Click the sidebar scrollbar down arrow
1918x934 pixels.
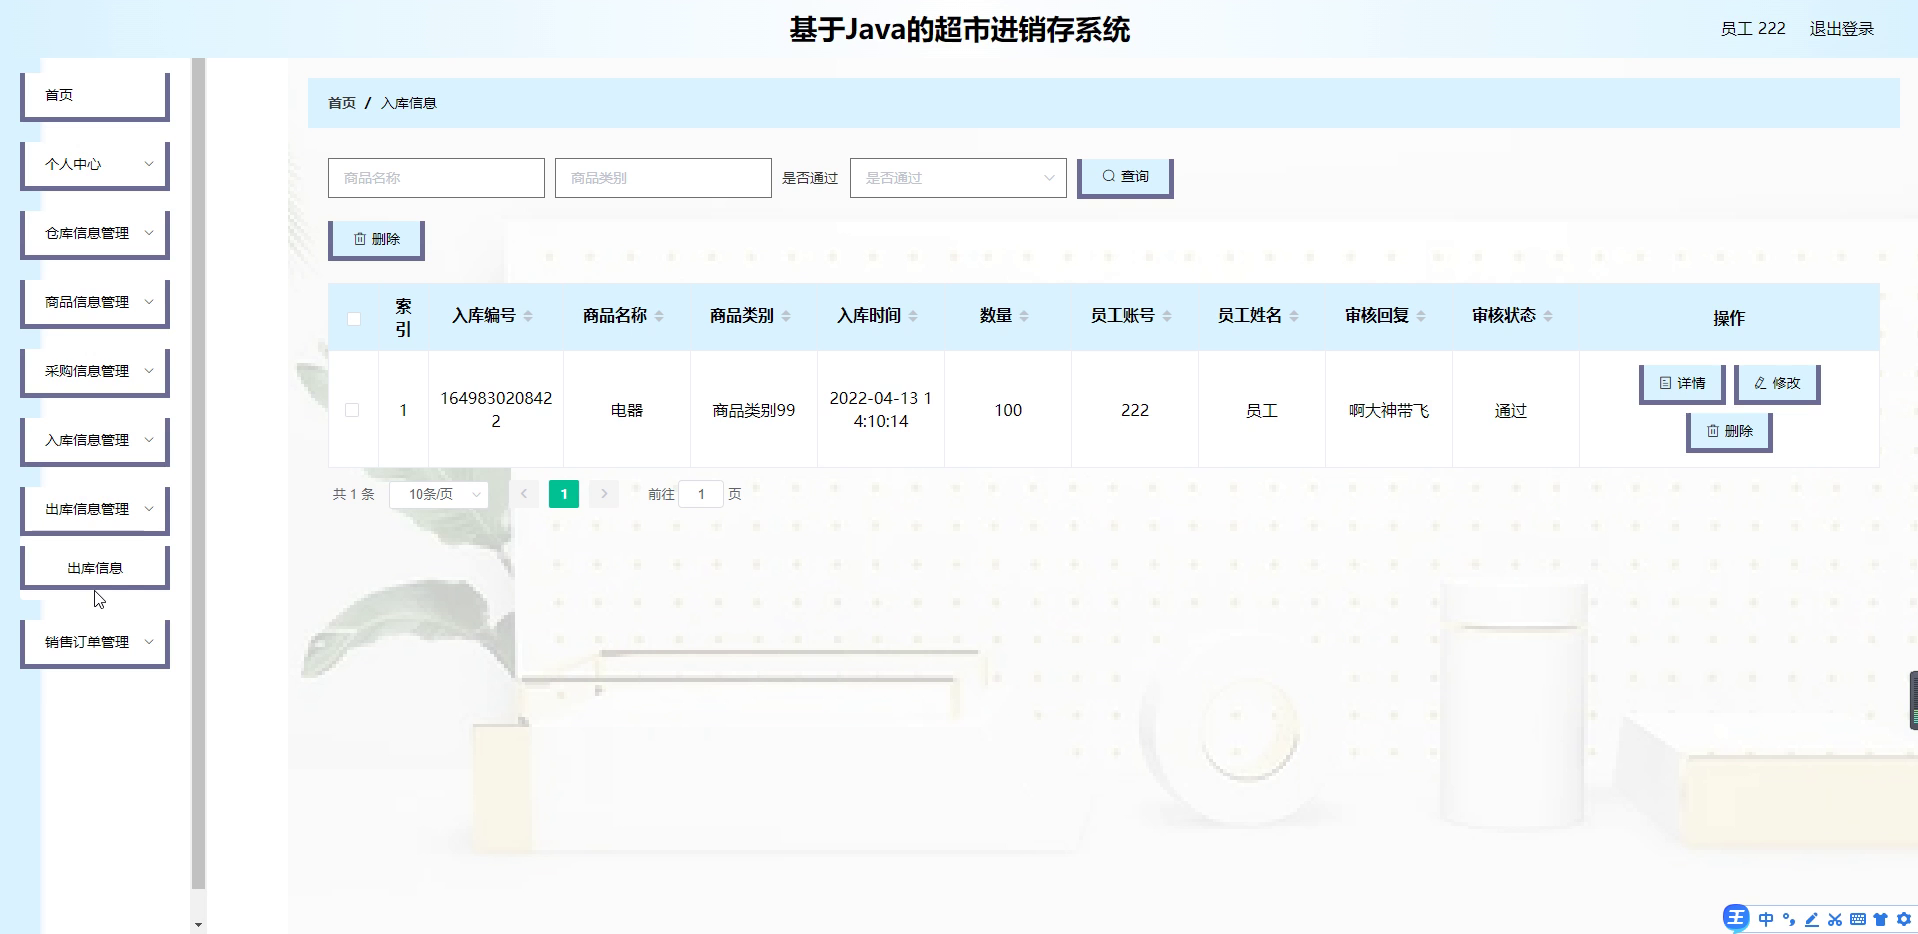pos(198,925)
